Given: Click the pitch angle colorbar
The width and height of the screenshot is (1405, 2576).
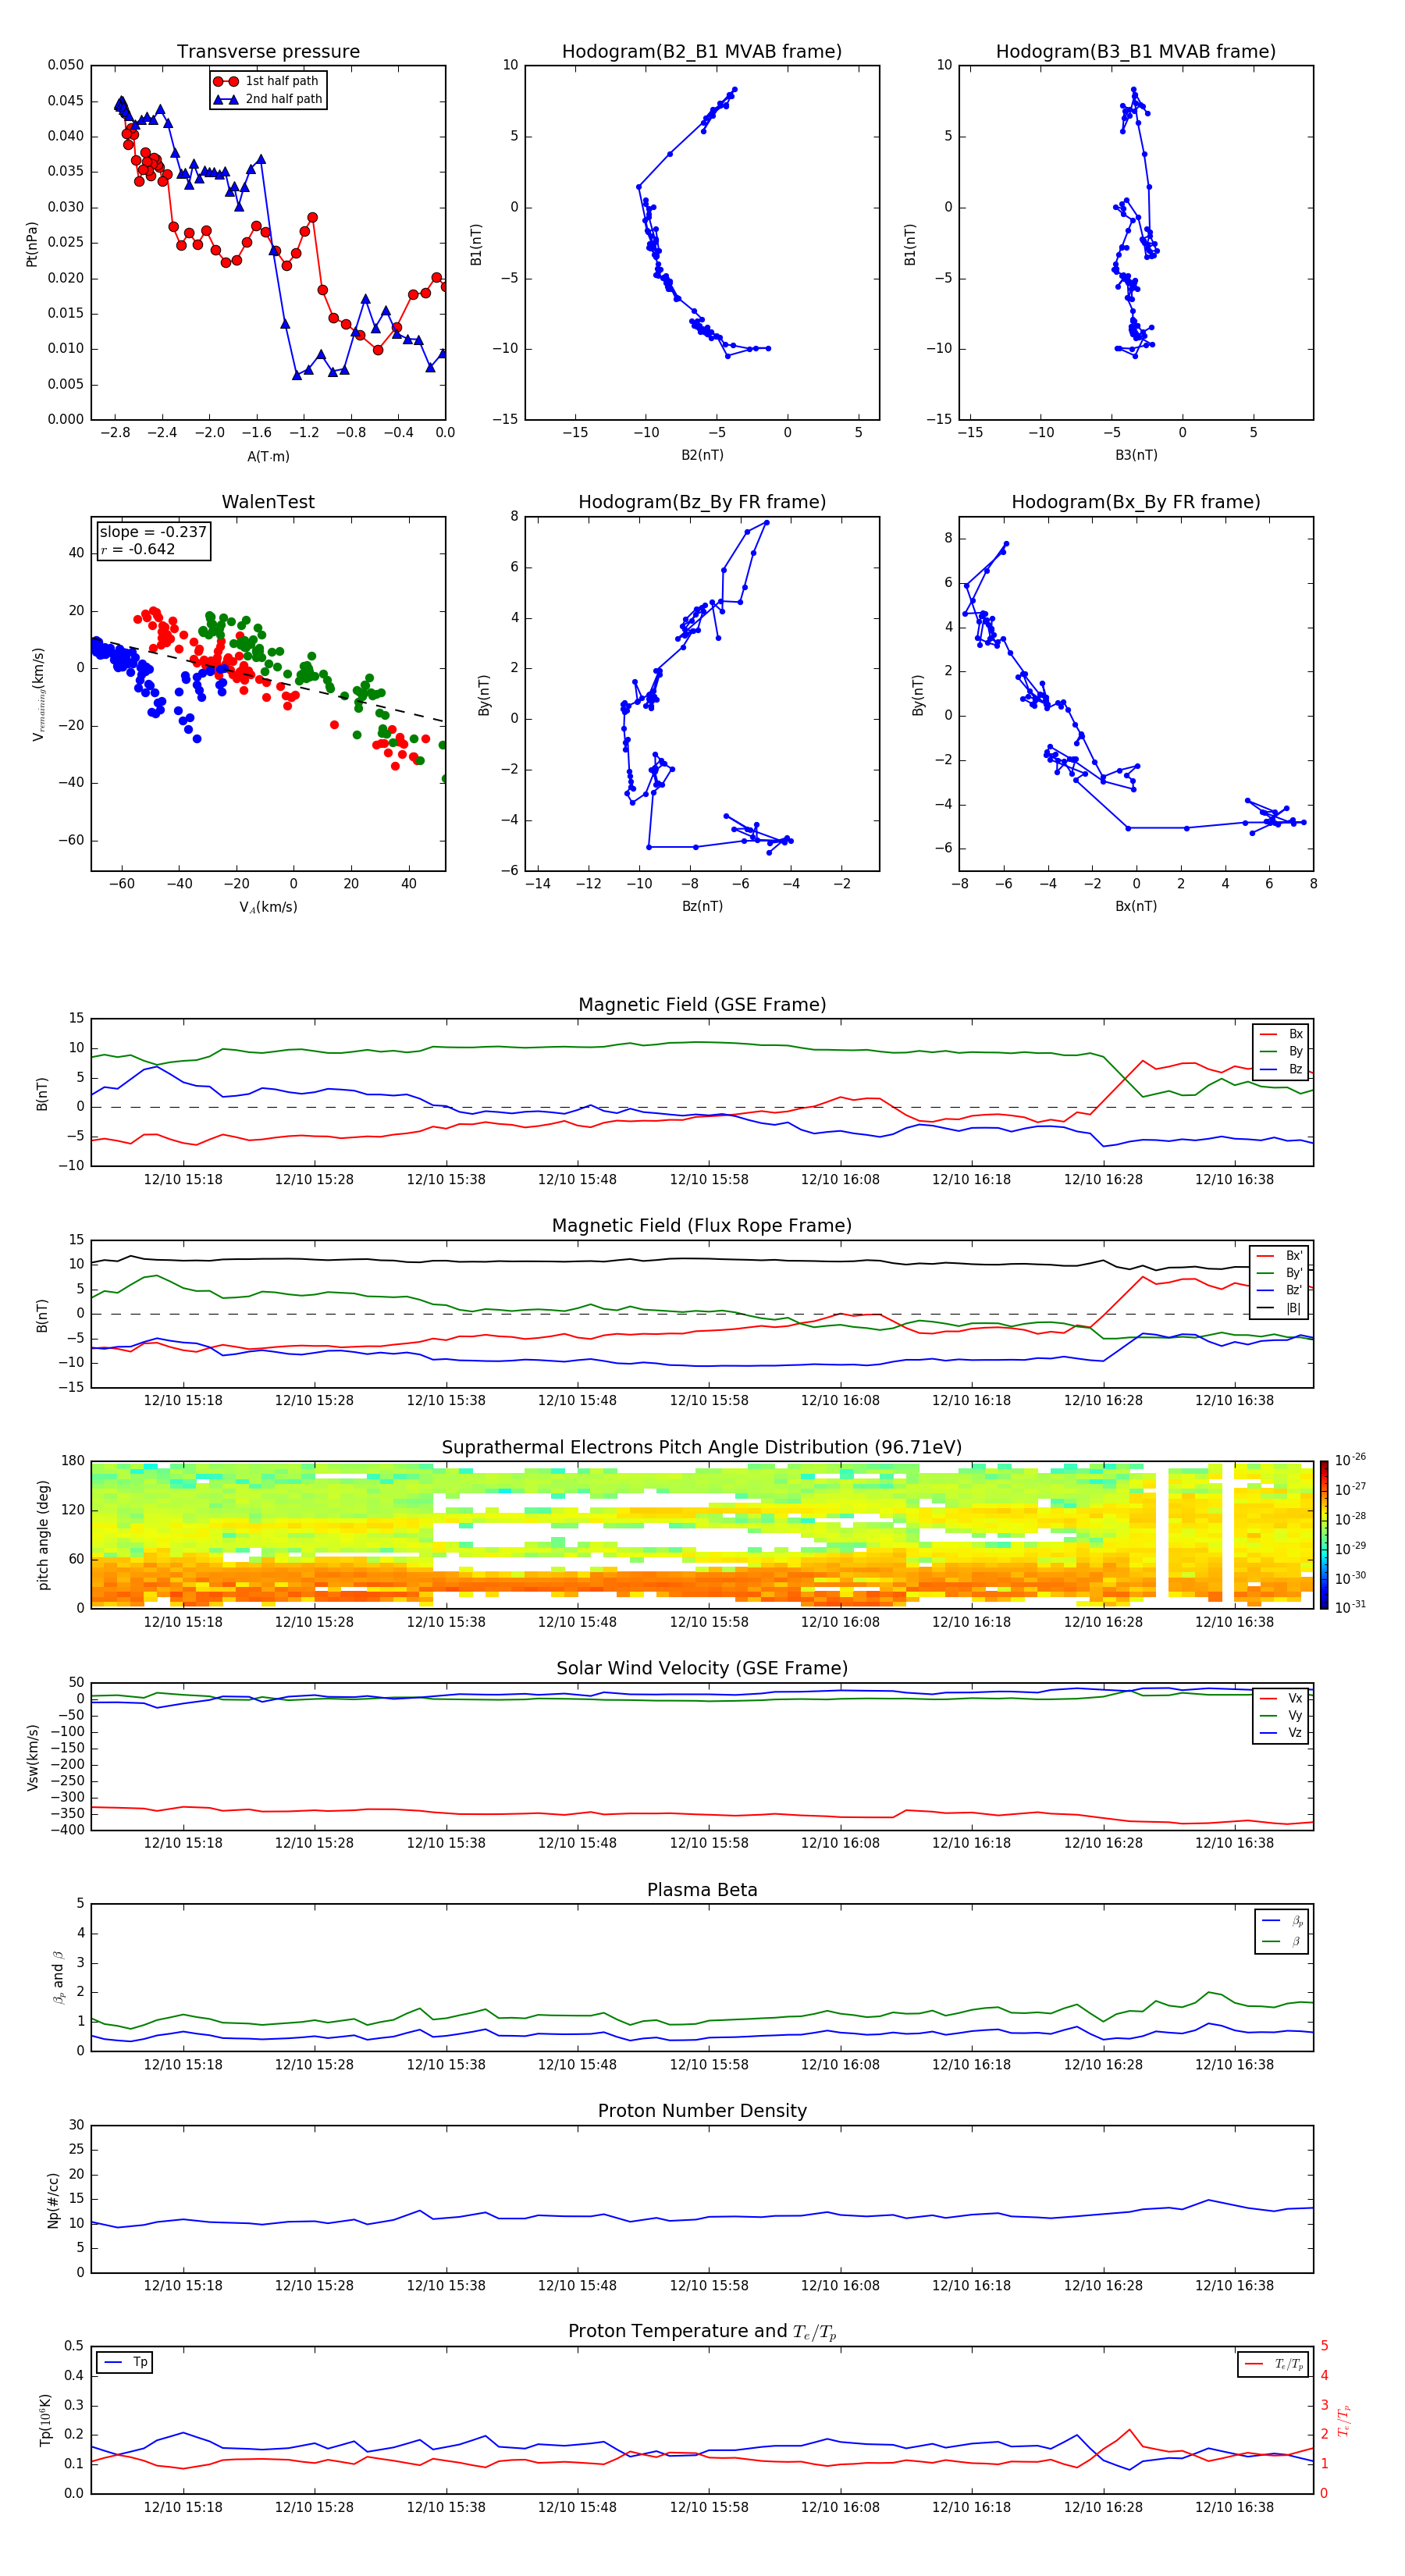Looking at the screenshot, I should (1324, 1535).
